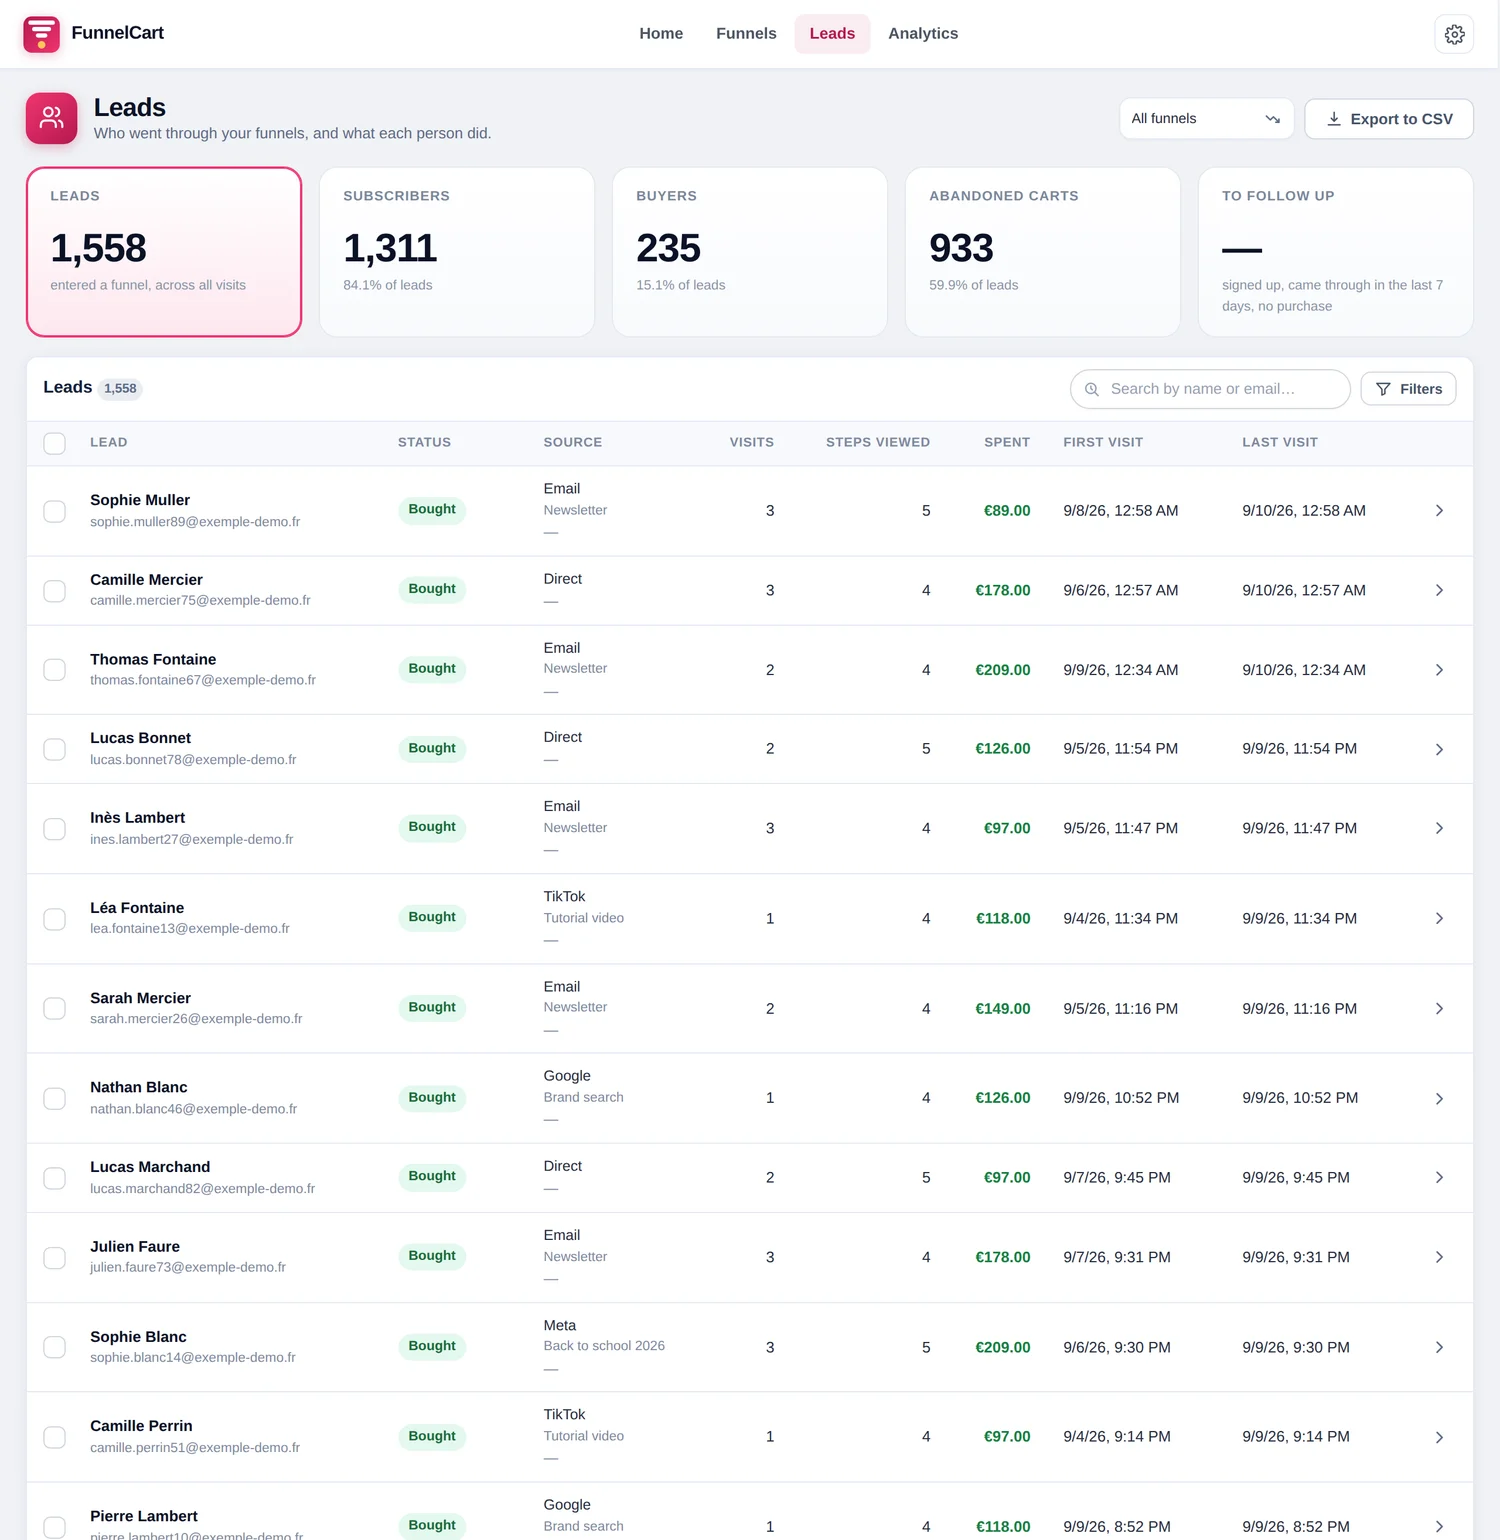Click the FunnelCart logo icon
This screenshot has width=1500, height=1540.
41,34
